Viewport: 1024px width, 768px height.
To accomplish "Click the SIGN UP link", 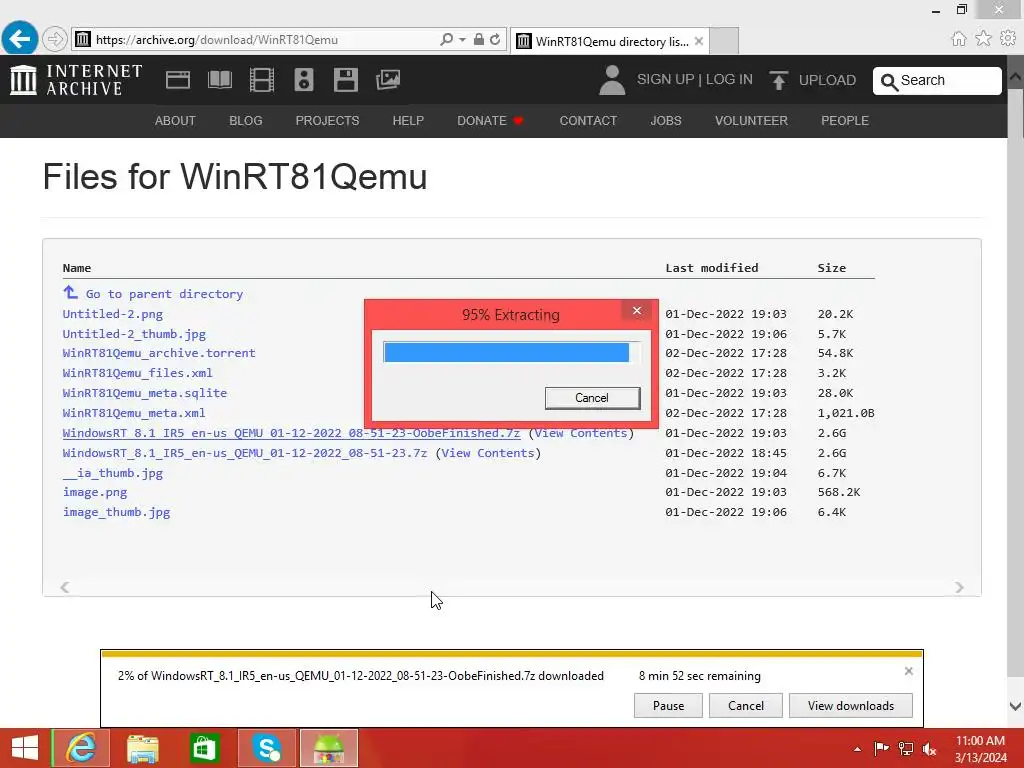I will point(665,79).
